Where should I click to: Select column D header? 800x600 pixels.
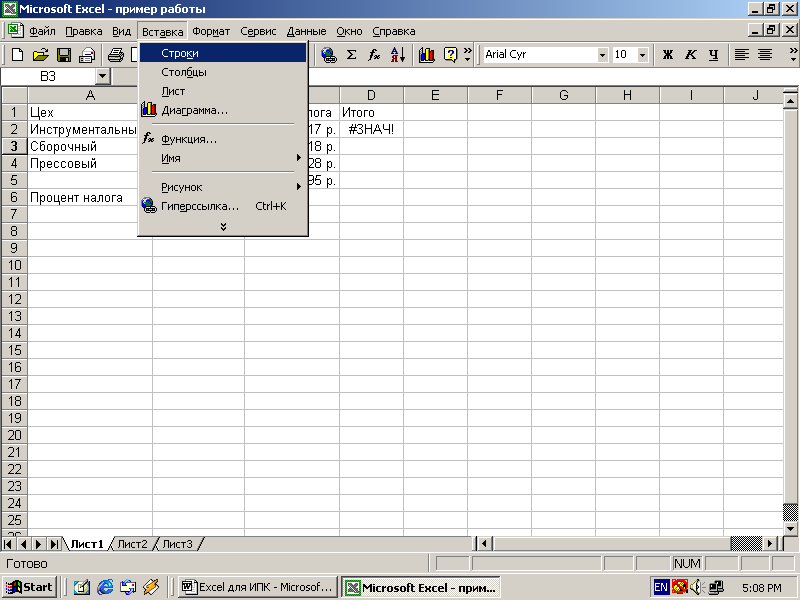371,95
